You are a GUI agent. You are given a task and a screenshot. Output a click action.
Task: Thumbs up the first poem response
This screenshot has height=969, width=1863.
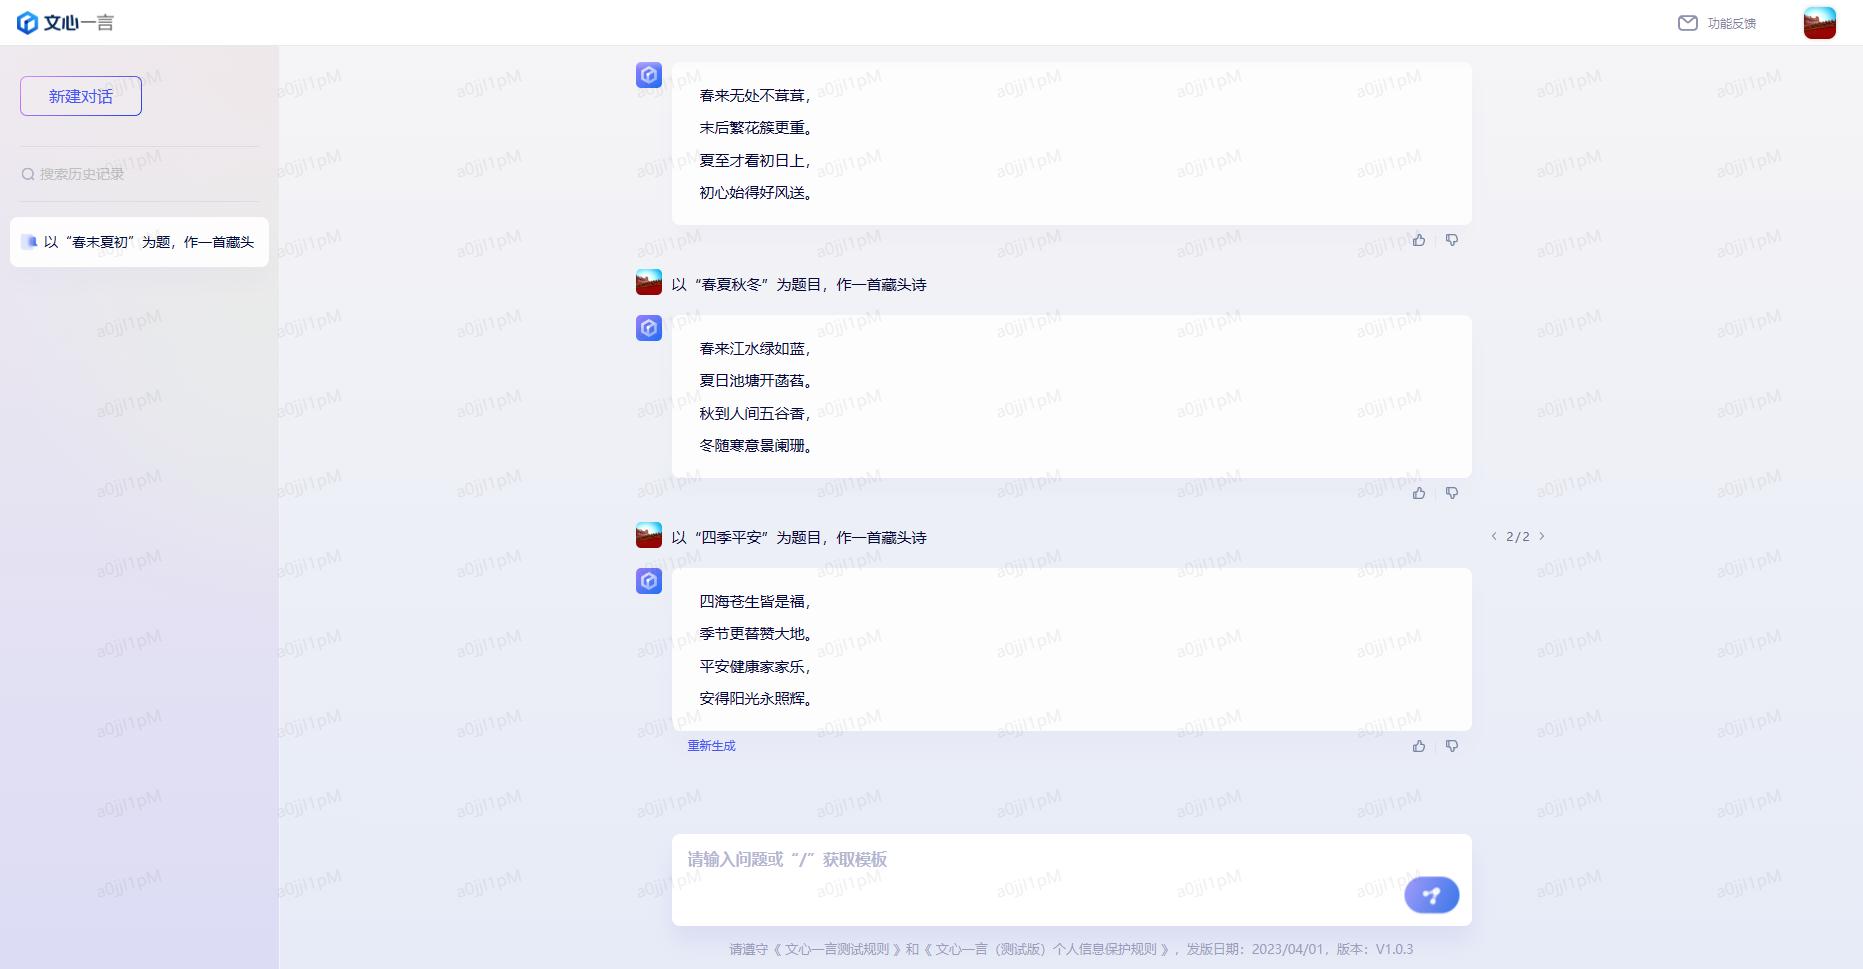(x=1419, y=239)
